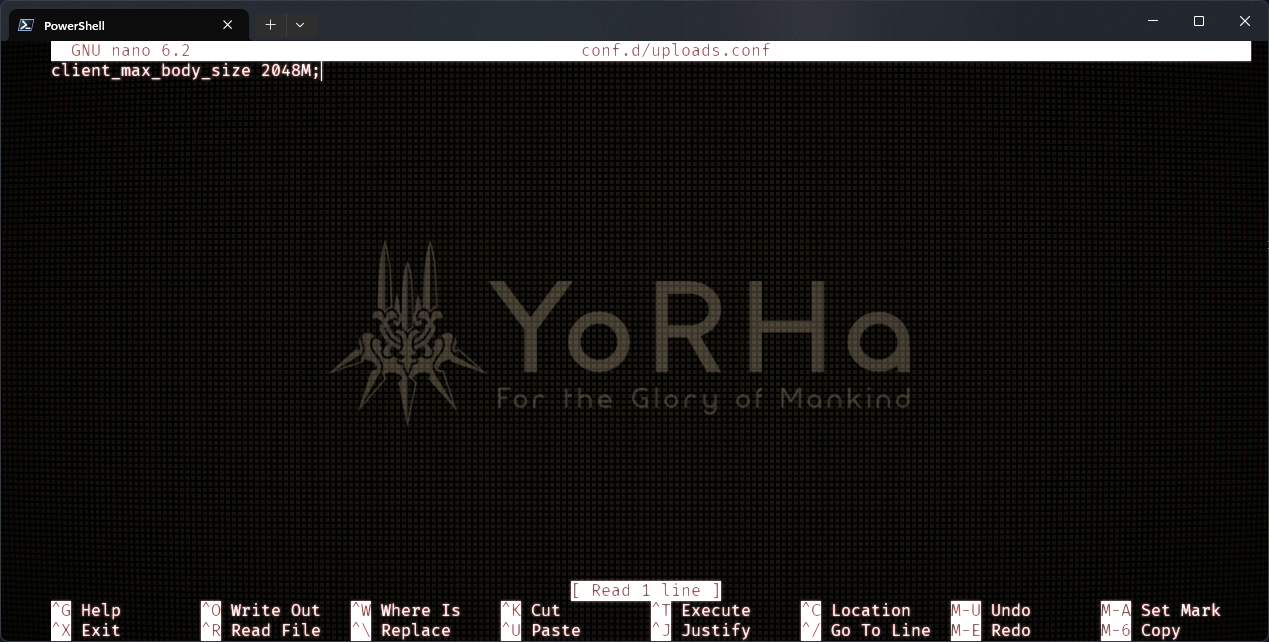Viewport: 1269px width, 642px height.
Task: Click the ^U Paste shortcut
Action: click(540, 631)
